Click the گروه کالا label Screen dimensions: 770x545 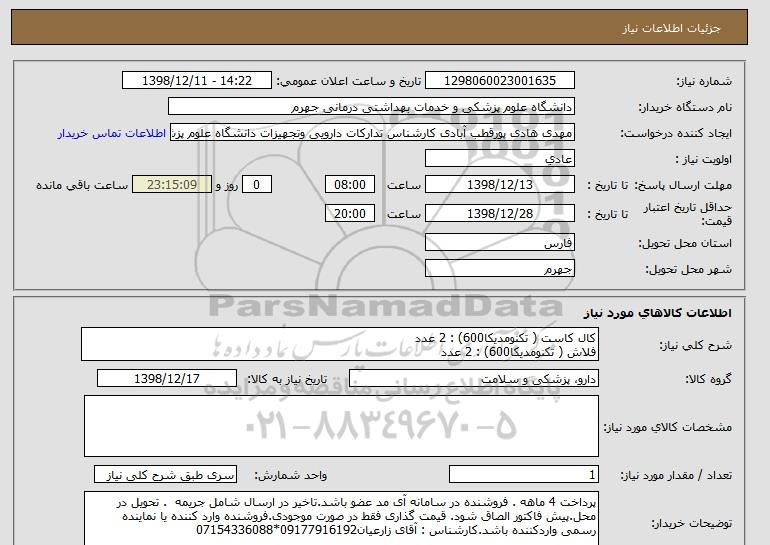pos(709,379)
